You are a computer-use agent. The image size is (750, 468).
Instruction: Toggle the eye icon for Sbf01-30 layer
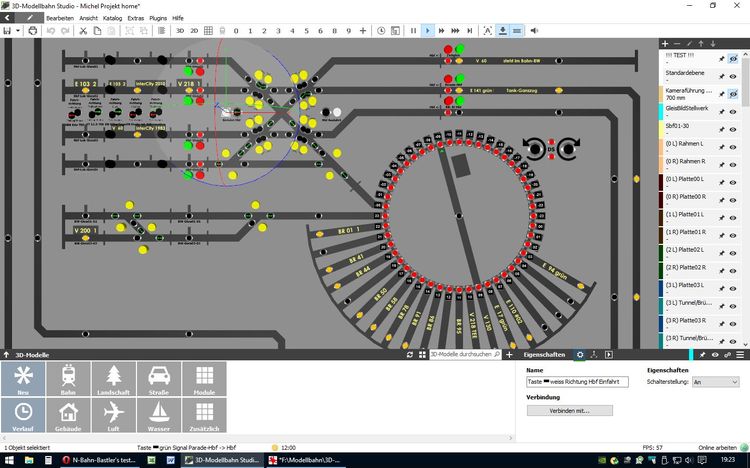(x=732, y=127)
